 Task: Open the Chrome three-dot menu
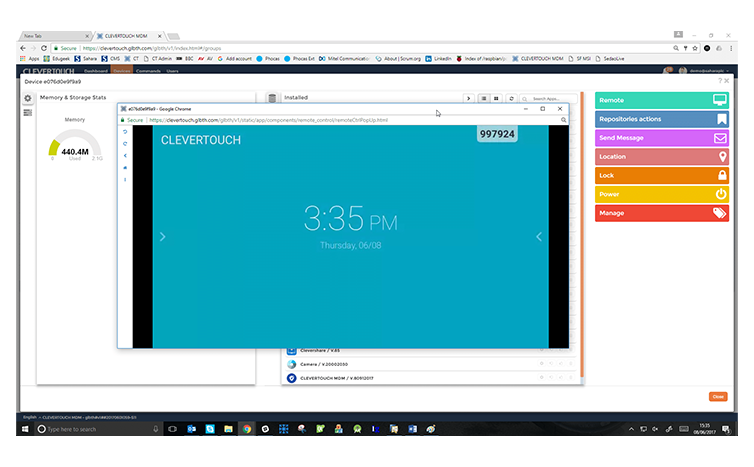coord(731,48)
